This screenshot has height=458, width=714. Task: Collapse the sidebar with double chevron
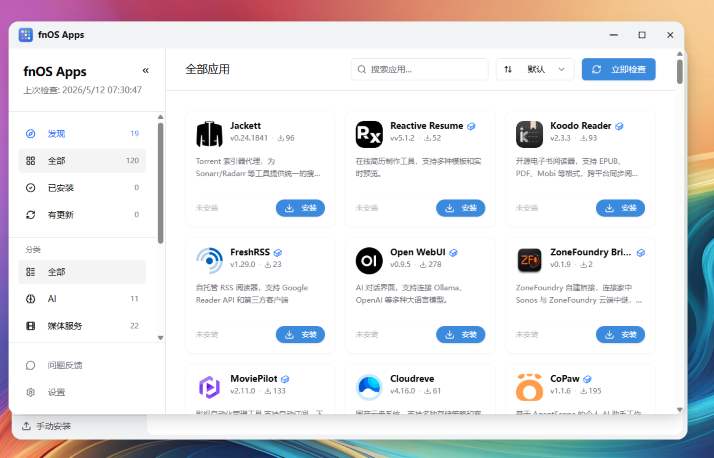click(x=146, y=70)
